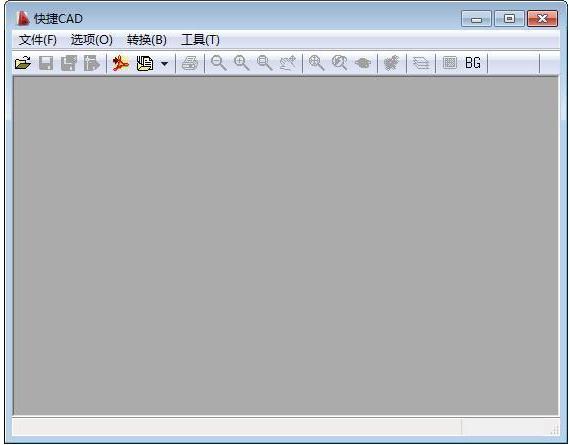Screen dimensions: 570x445
Task: Click the export file arrow icon
Action: click(x=92, y=63)
